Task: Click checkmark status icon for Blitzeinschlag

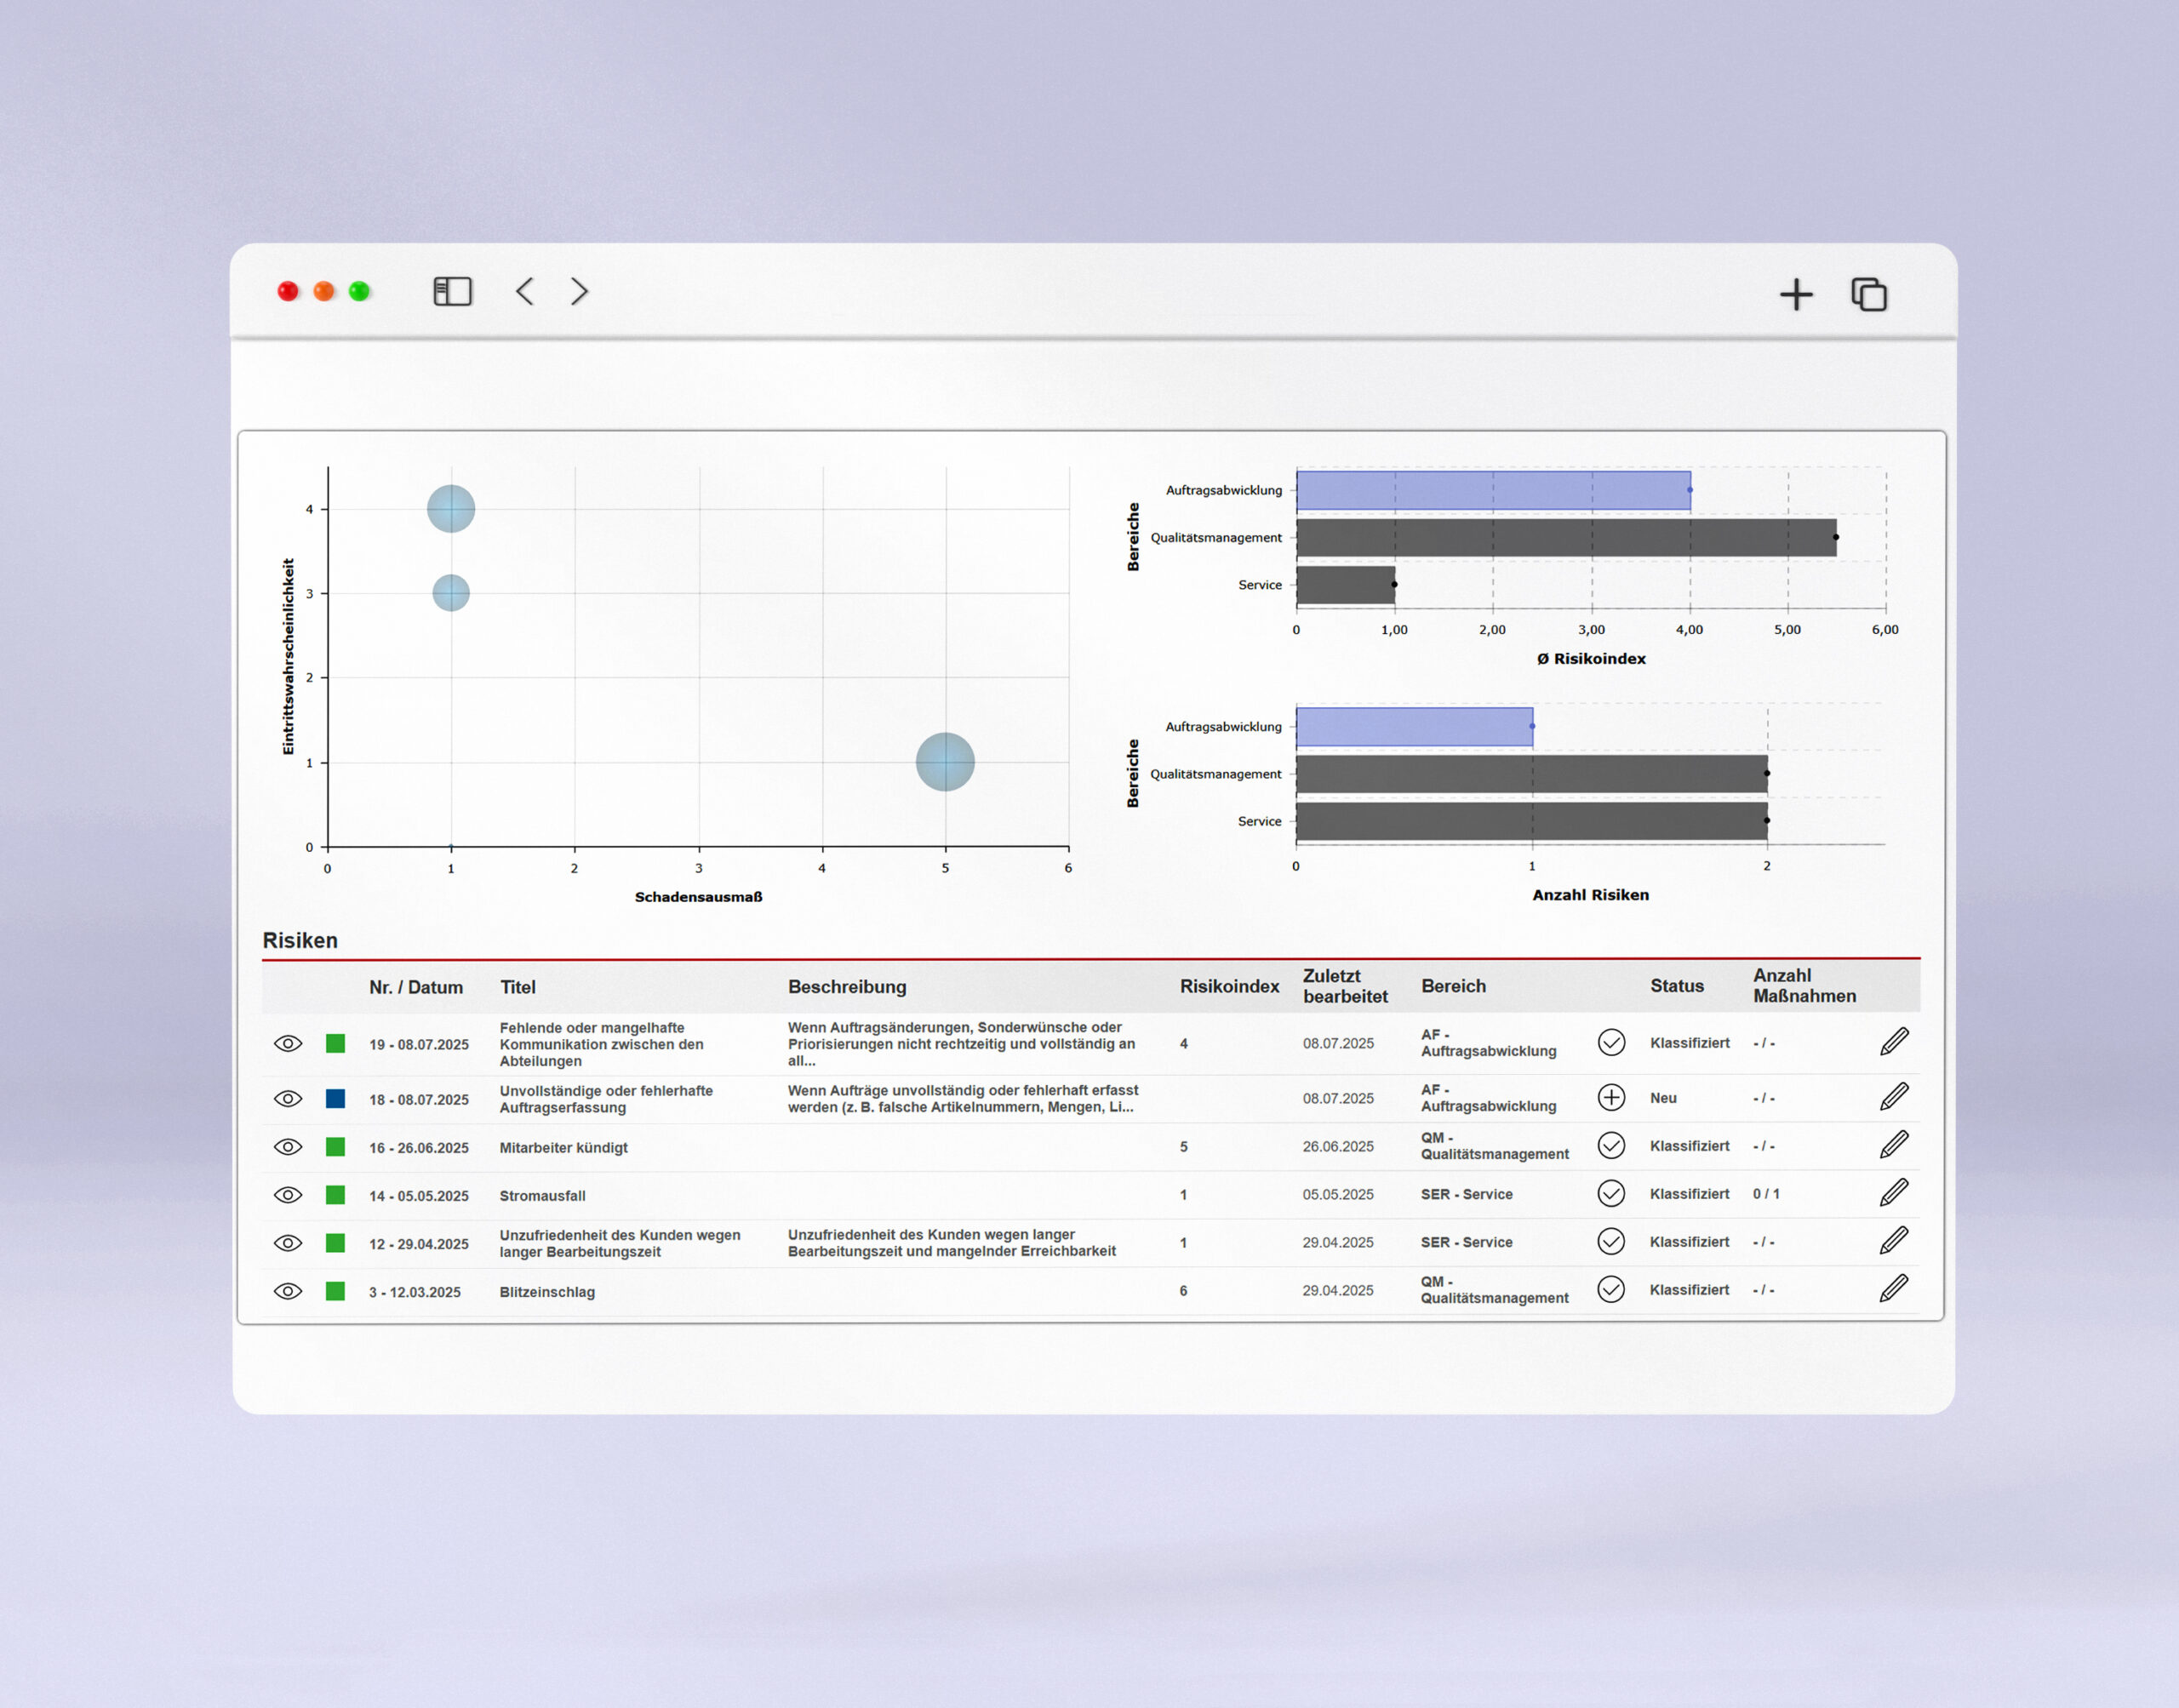Action: 1611,1289
